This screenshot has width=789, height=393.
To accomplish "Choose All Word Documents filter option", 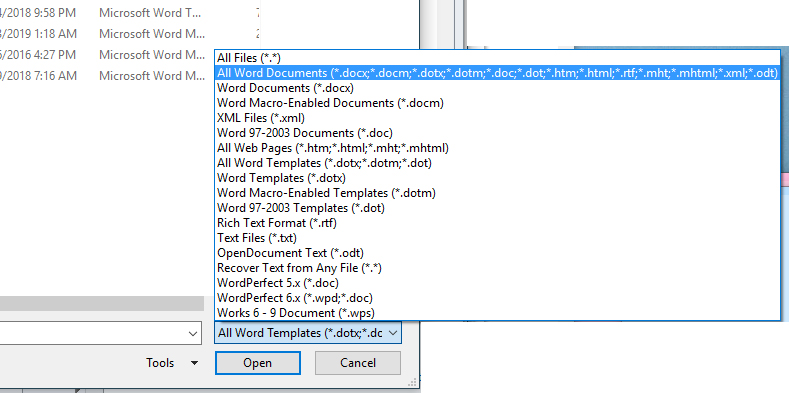I will pos(497,73).
